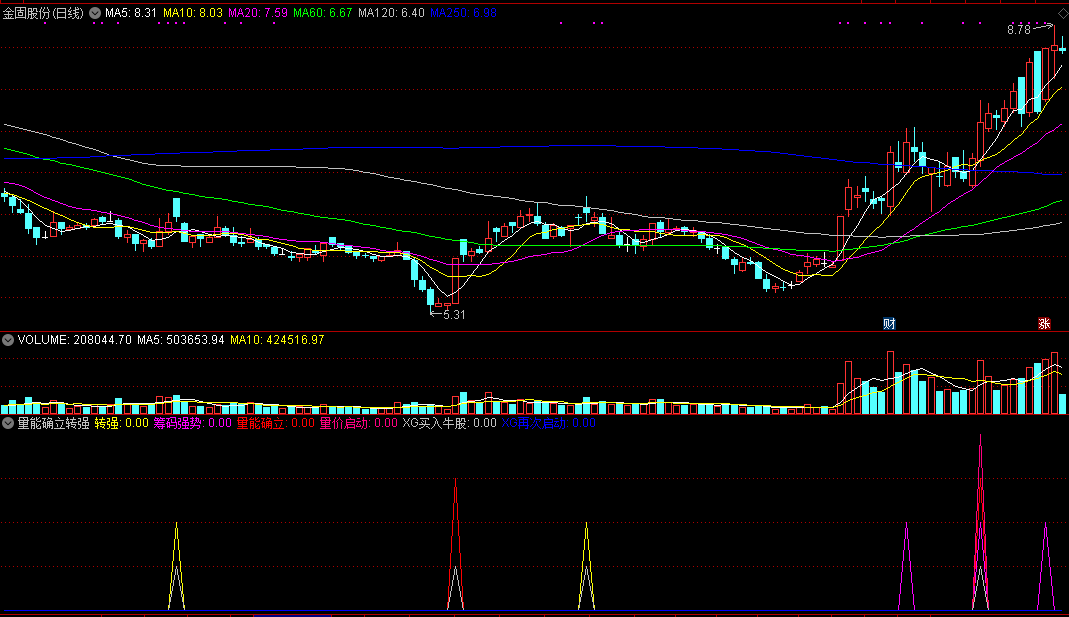
Task: Expand the VOLUME panel indicator menu
Action: (8, 340)
